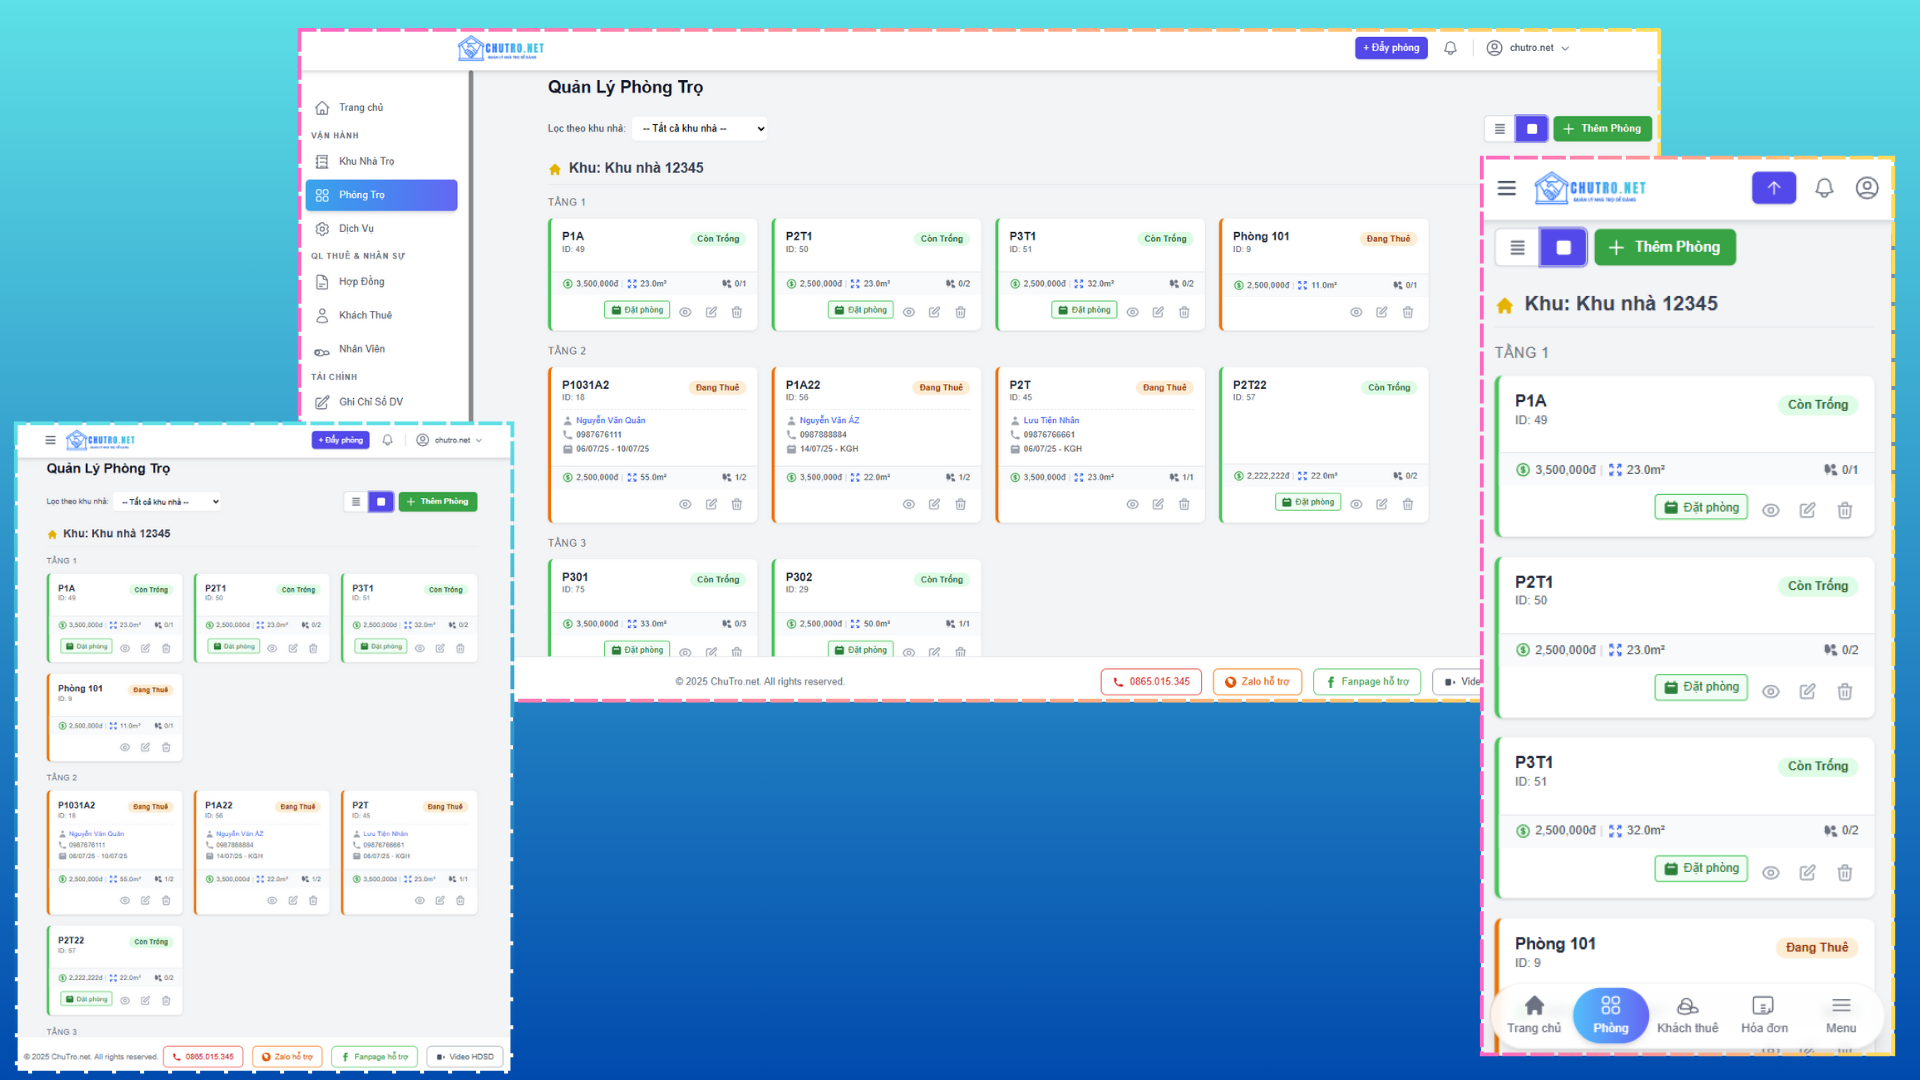Open Ghi Chỉ Số DV in sidebar

click(x=382, y=402)
